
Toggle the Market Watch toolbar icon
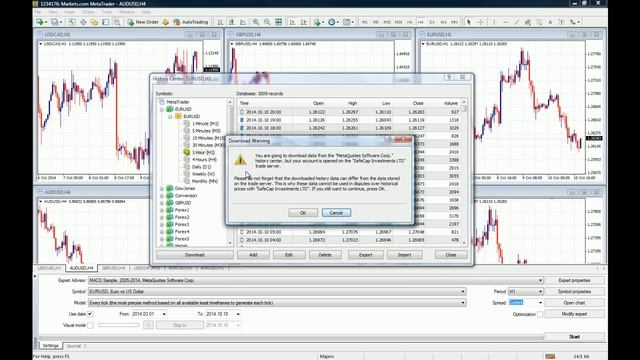(x=72, y=22)
